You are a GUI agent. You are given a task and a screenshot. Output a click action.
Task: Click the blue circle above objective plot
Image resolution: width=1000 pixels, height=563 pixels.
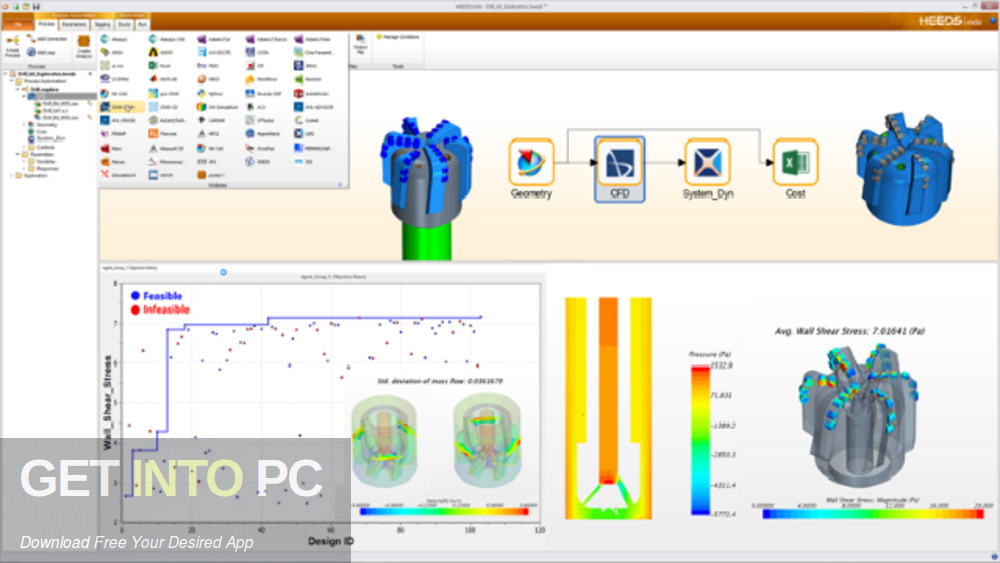point(223,272)
